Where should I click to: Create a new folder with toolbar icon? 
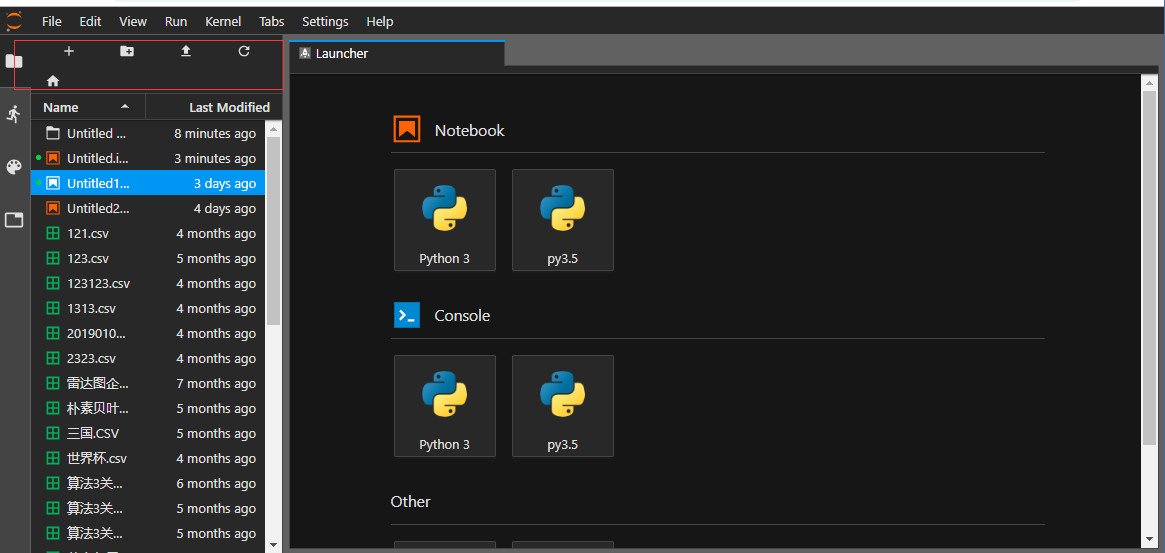(127, 51)
